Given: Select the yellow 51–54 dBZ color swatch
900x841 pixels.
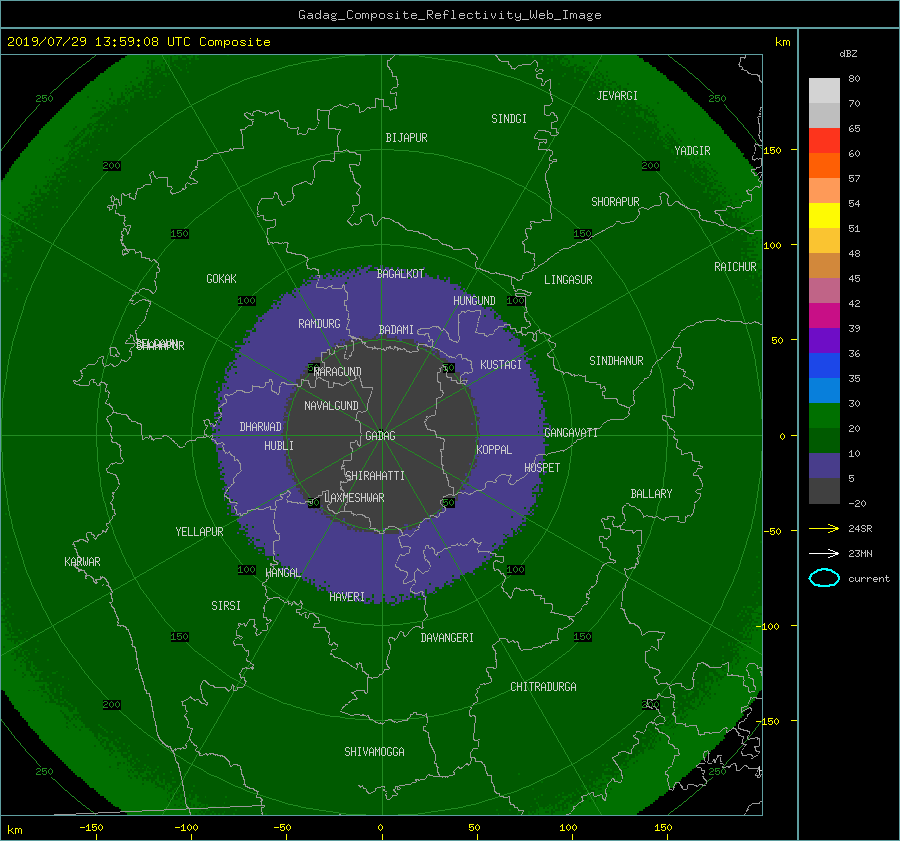Looking at the screenshot, I should (824, 216).
